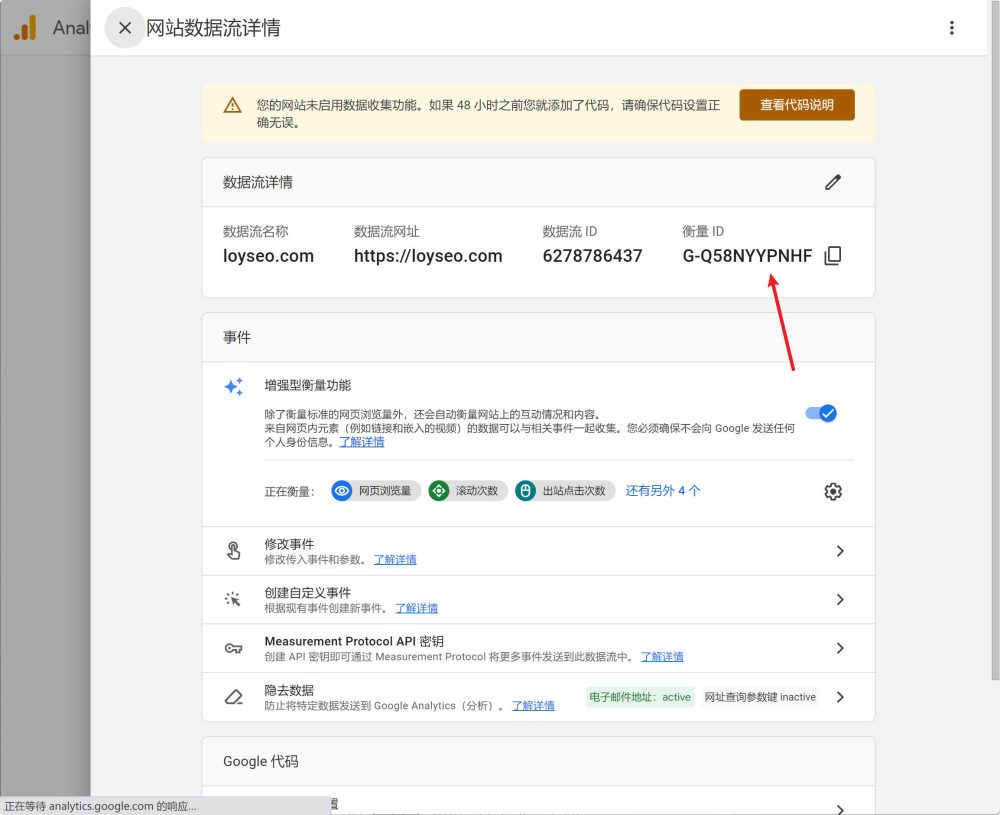Click 电子邮件地址: active badge
Screen dimensions: 1000x815
click(640, 697)
